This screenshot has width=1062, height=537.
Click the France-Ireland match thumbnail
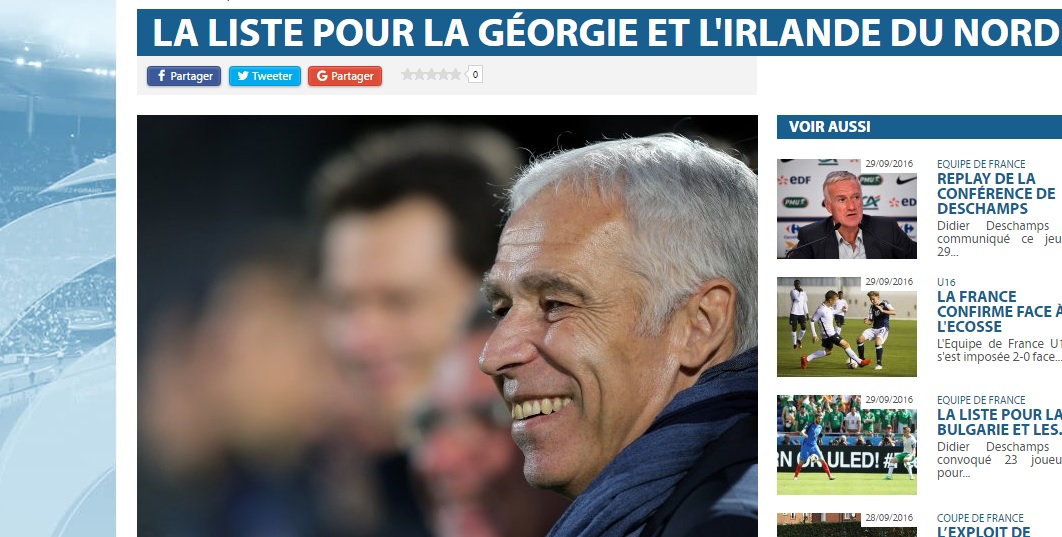tap(847, 444)
